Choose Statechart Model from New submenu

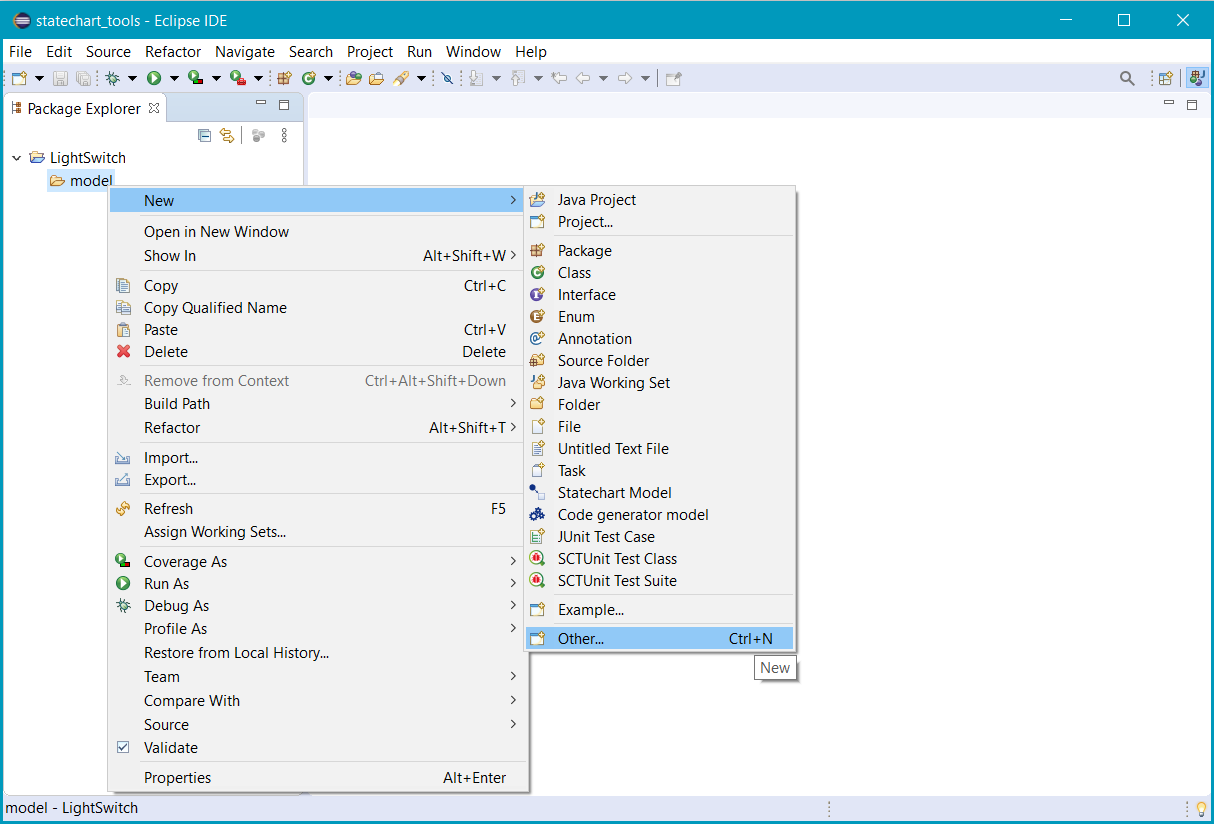pos(659,493)
